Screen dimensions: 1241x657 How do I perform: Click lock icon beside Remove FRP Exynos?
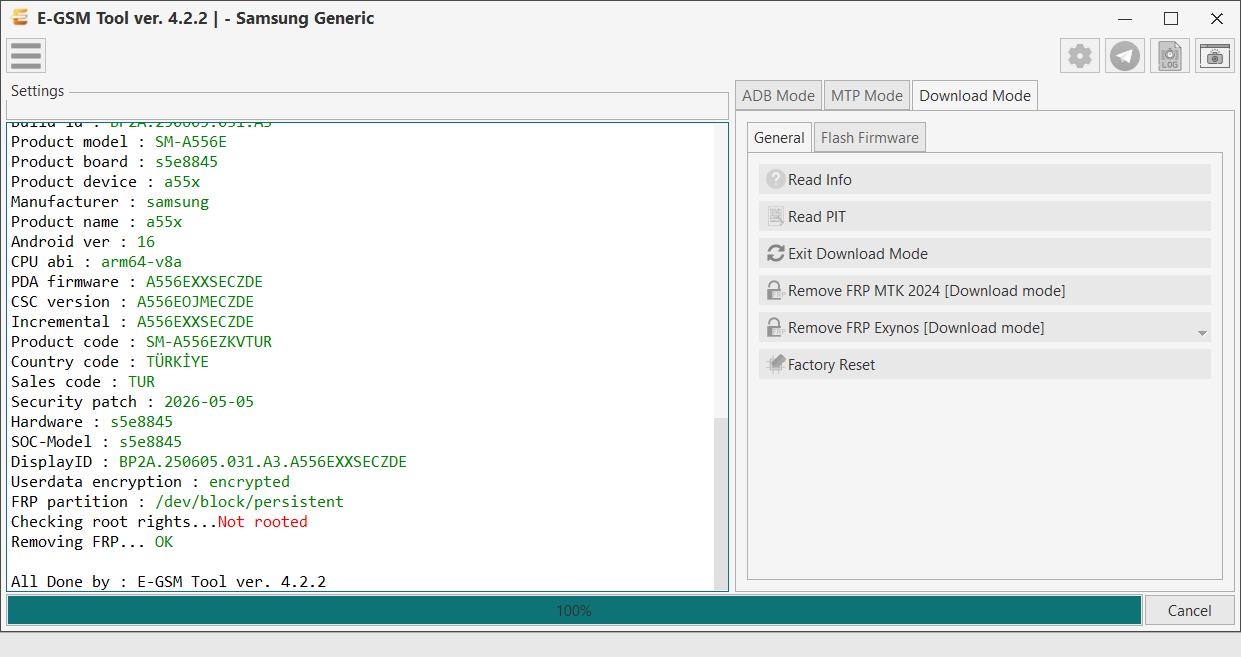pyautogui.click(x=776, y=328)
